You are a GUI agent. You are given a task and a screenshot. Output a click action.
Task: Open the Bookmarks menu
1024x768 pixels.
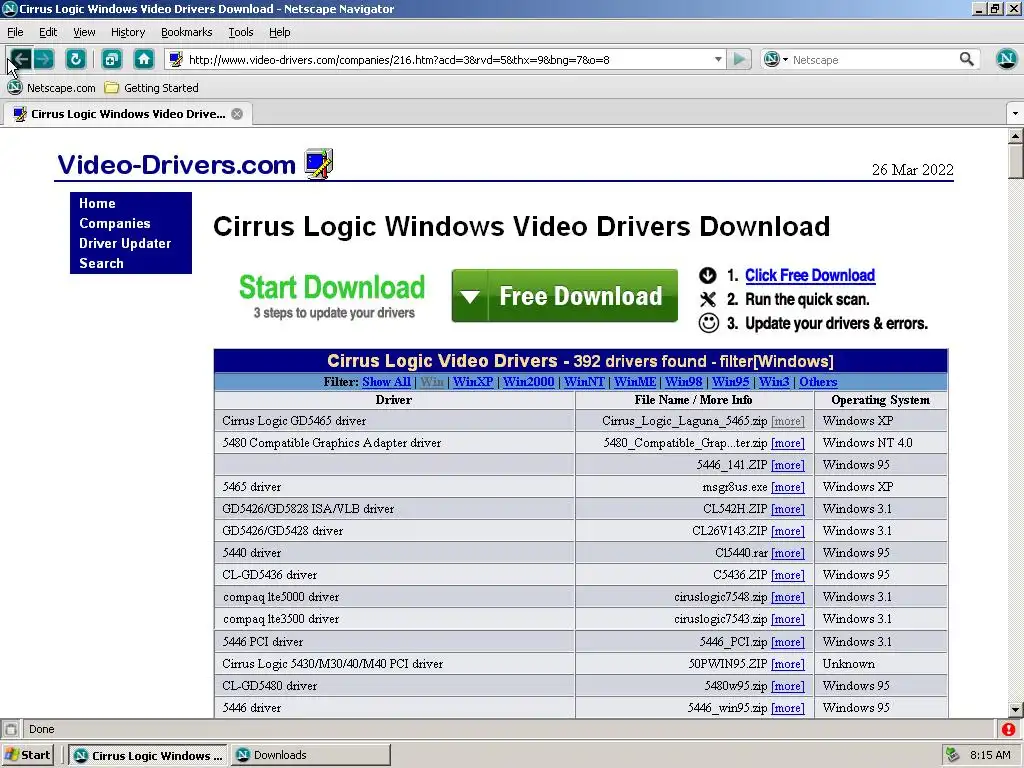click(186, 32)
